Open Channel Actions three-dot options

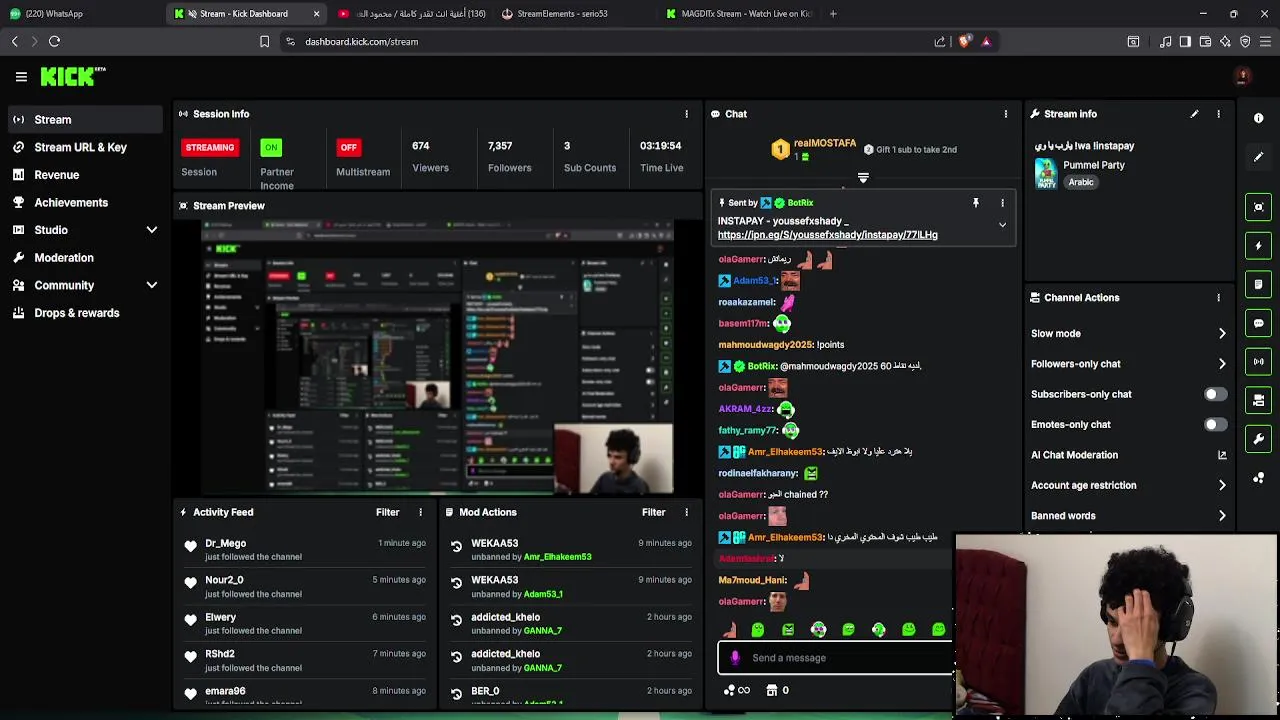[1218, 298]
